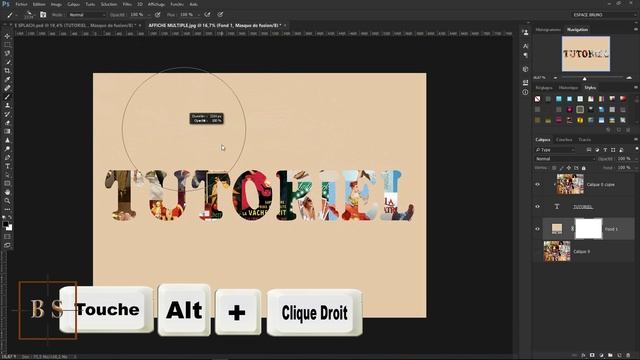Screen dimensions: 640x360
Task: Open the Mode dropdown in options bar
Action: [x=87, y=15]
